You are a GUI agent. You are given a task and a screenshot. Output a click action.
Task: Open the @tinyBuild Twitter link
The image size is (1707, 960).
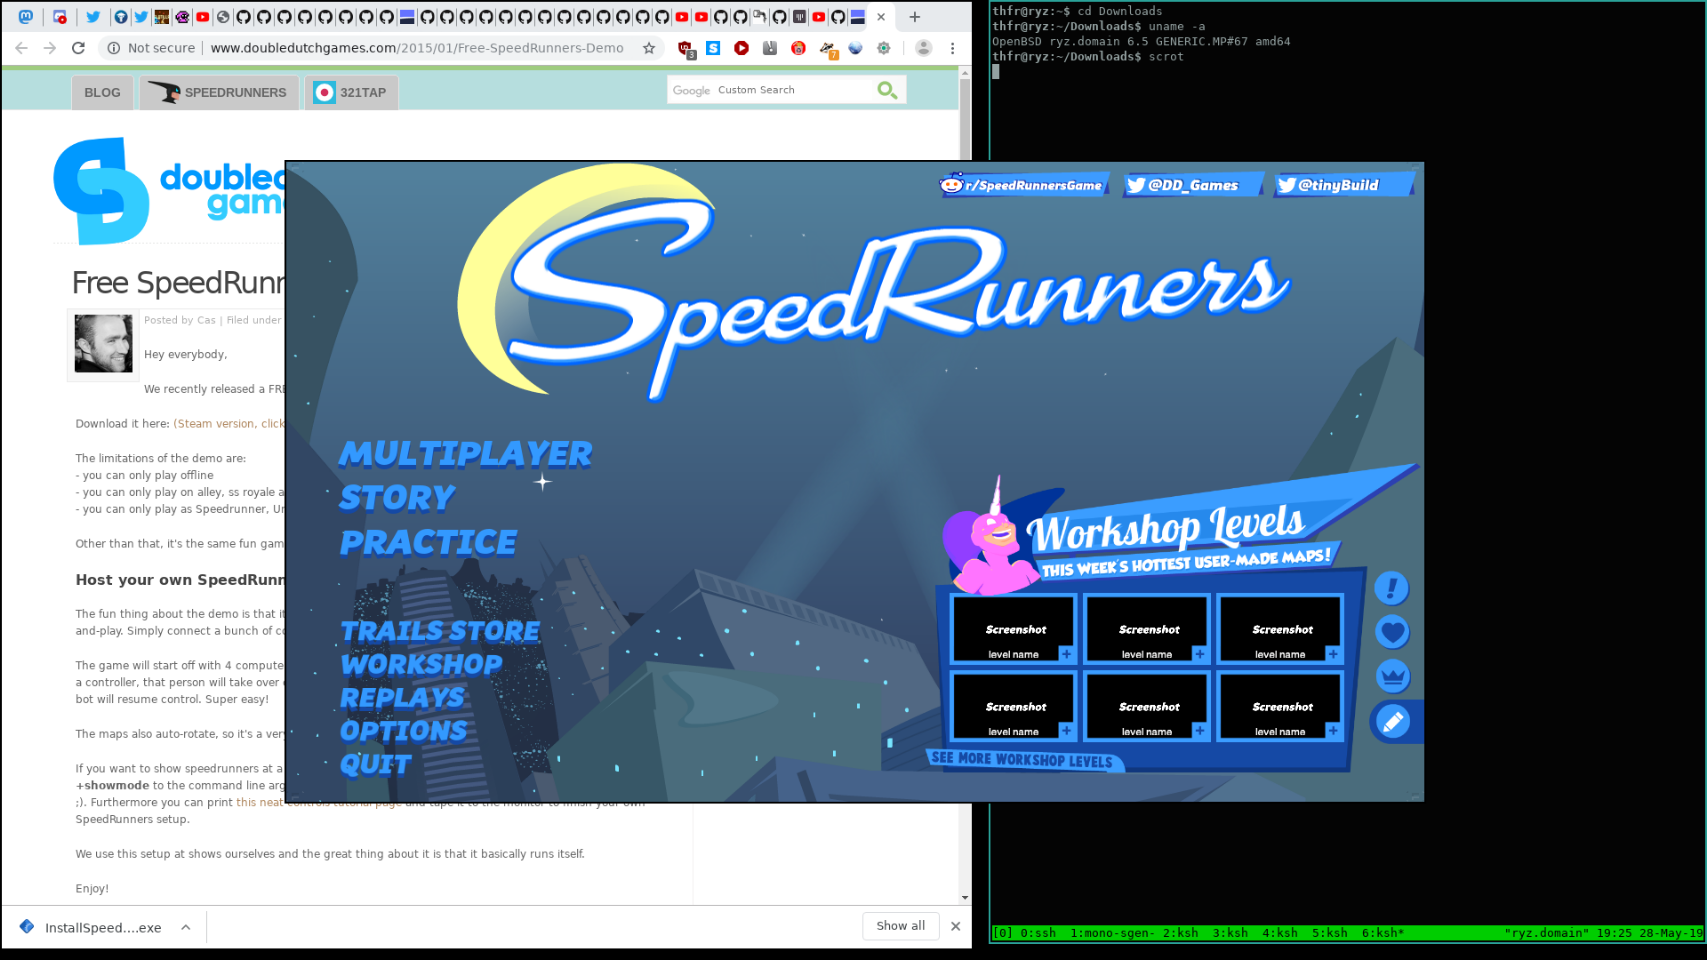pyautogui.click(x=1341, y=185)
